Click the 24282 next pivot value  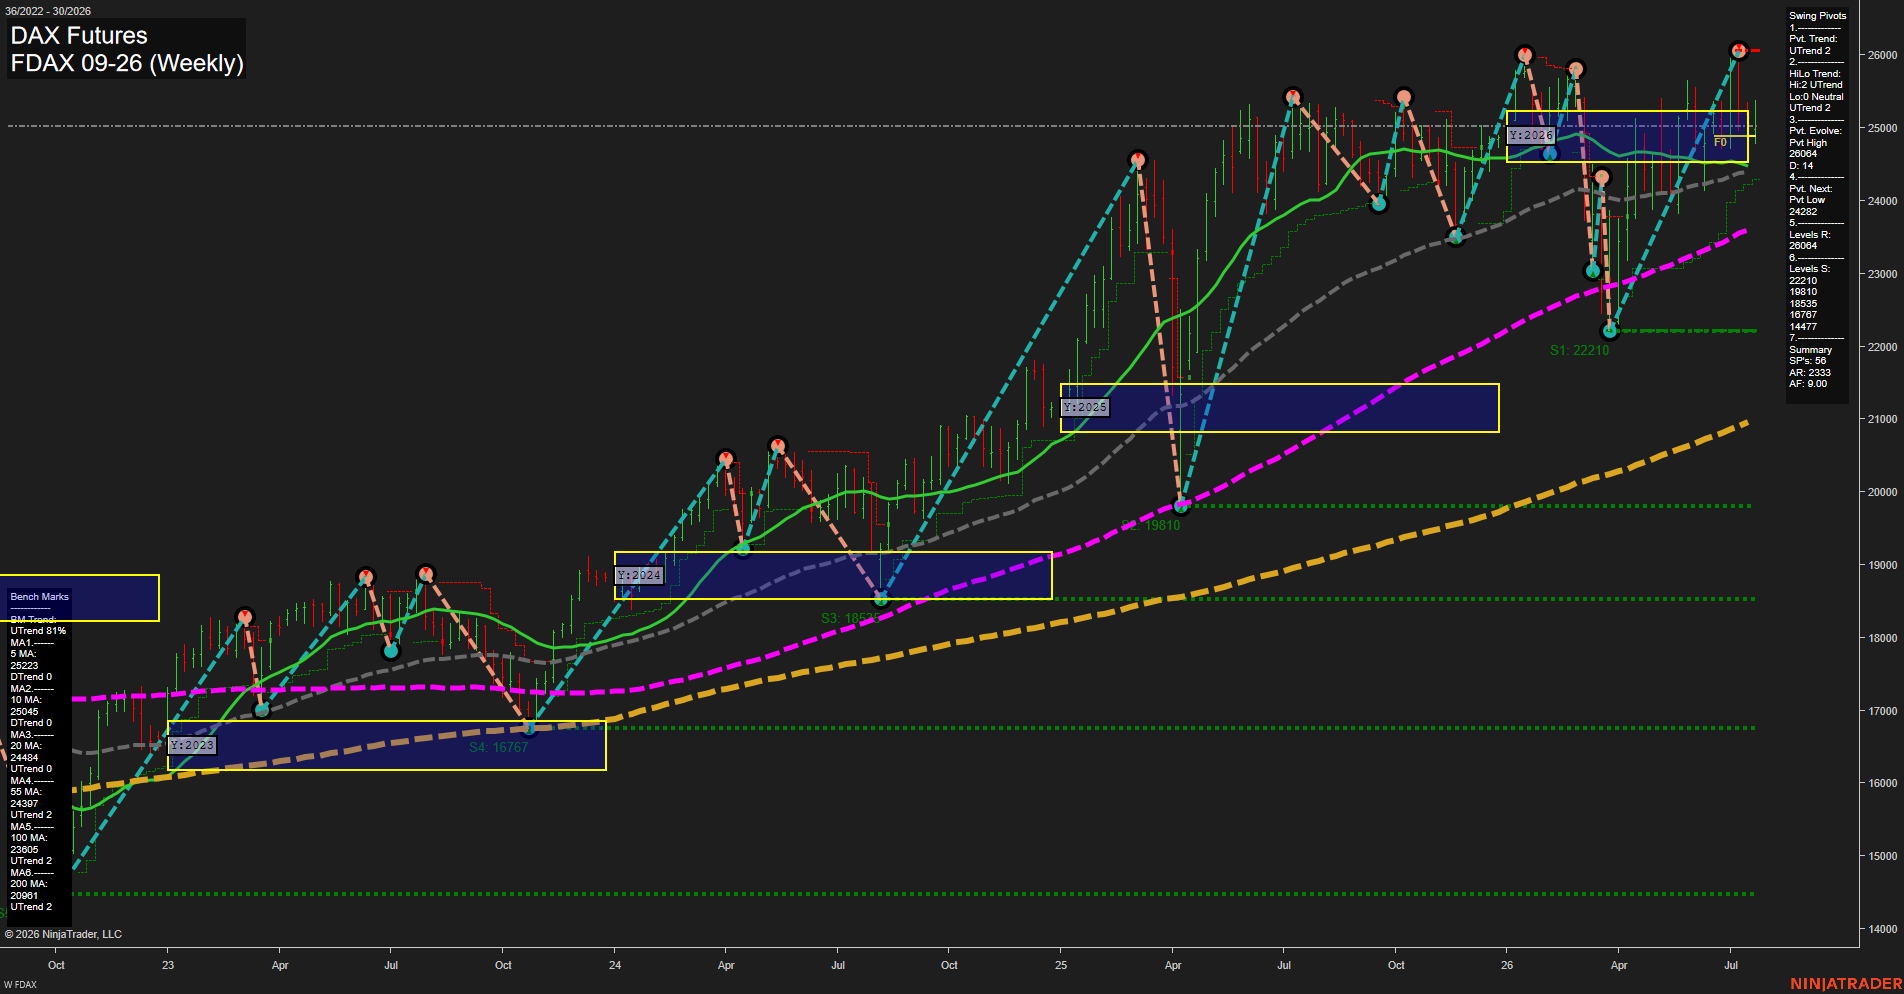[1803, 212]
